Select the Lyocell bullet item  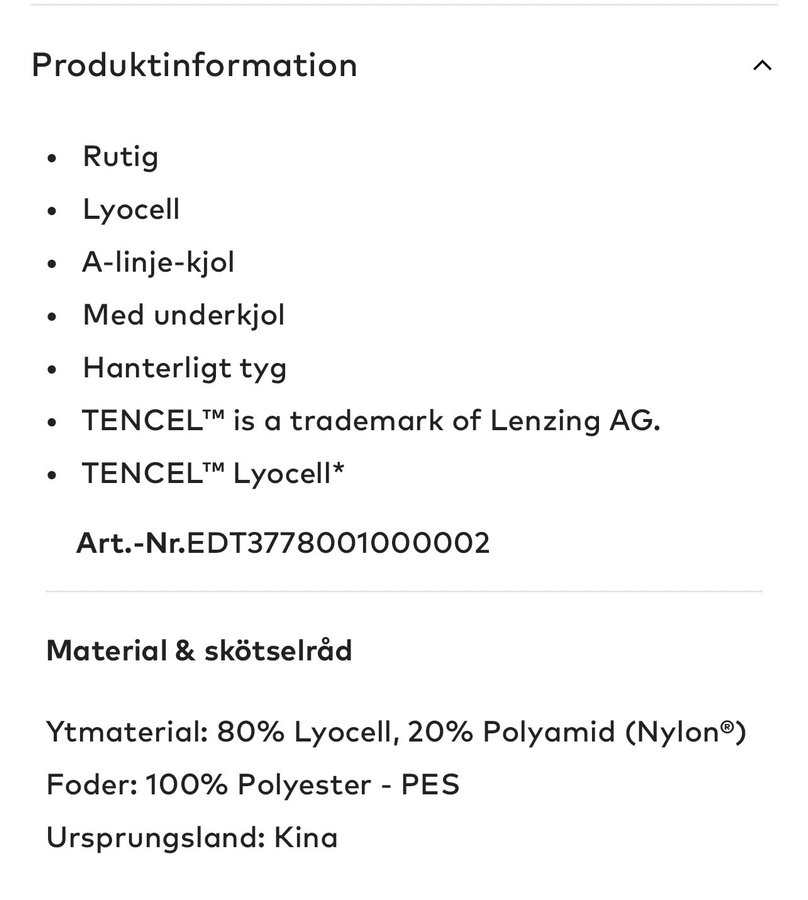131,210
